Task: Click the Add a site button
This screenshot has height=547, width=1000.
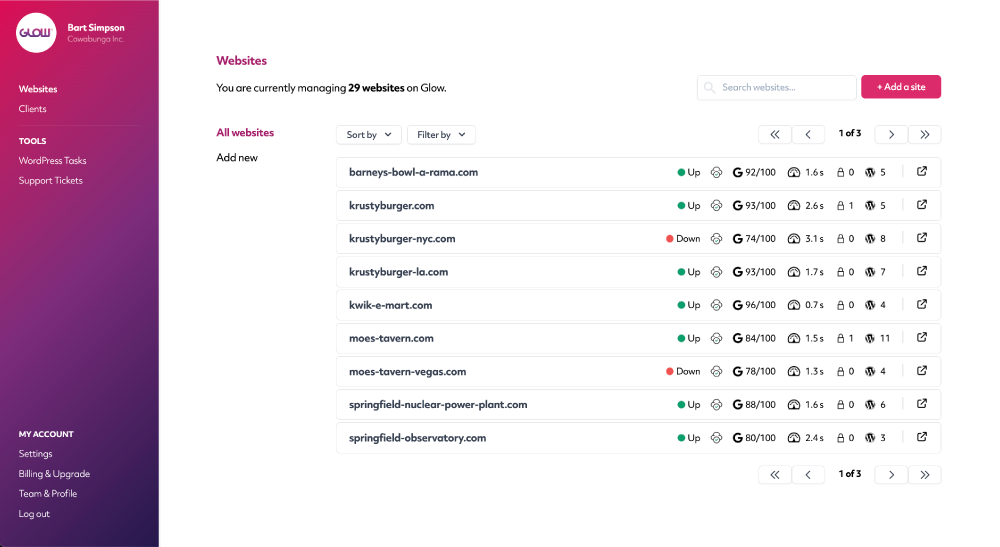Action: [x=901, y=87]
